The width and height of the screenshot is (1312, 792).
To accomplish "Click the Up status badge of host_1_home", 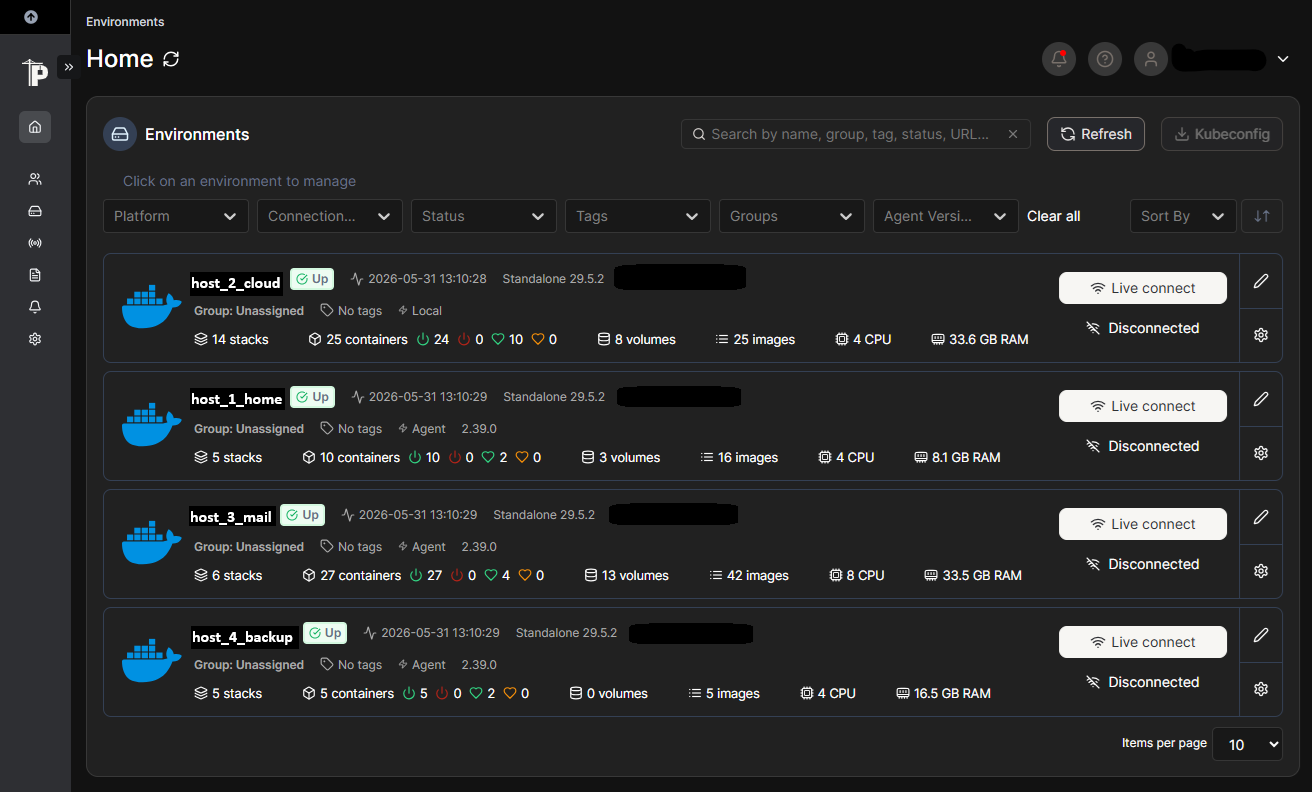I will coord(313,397).
